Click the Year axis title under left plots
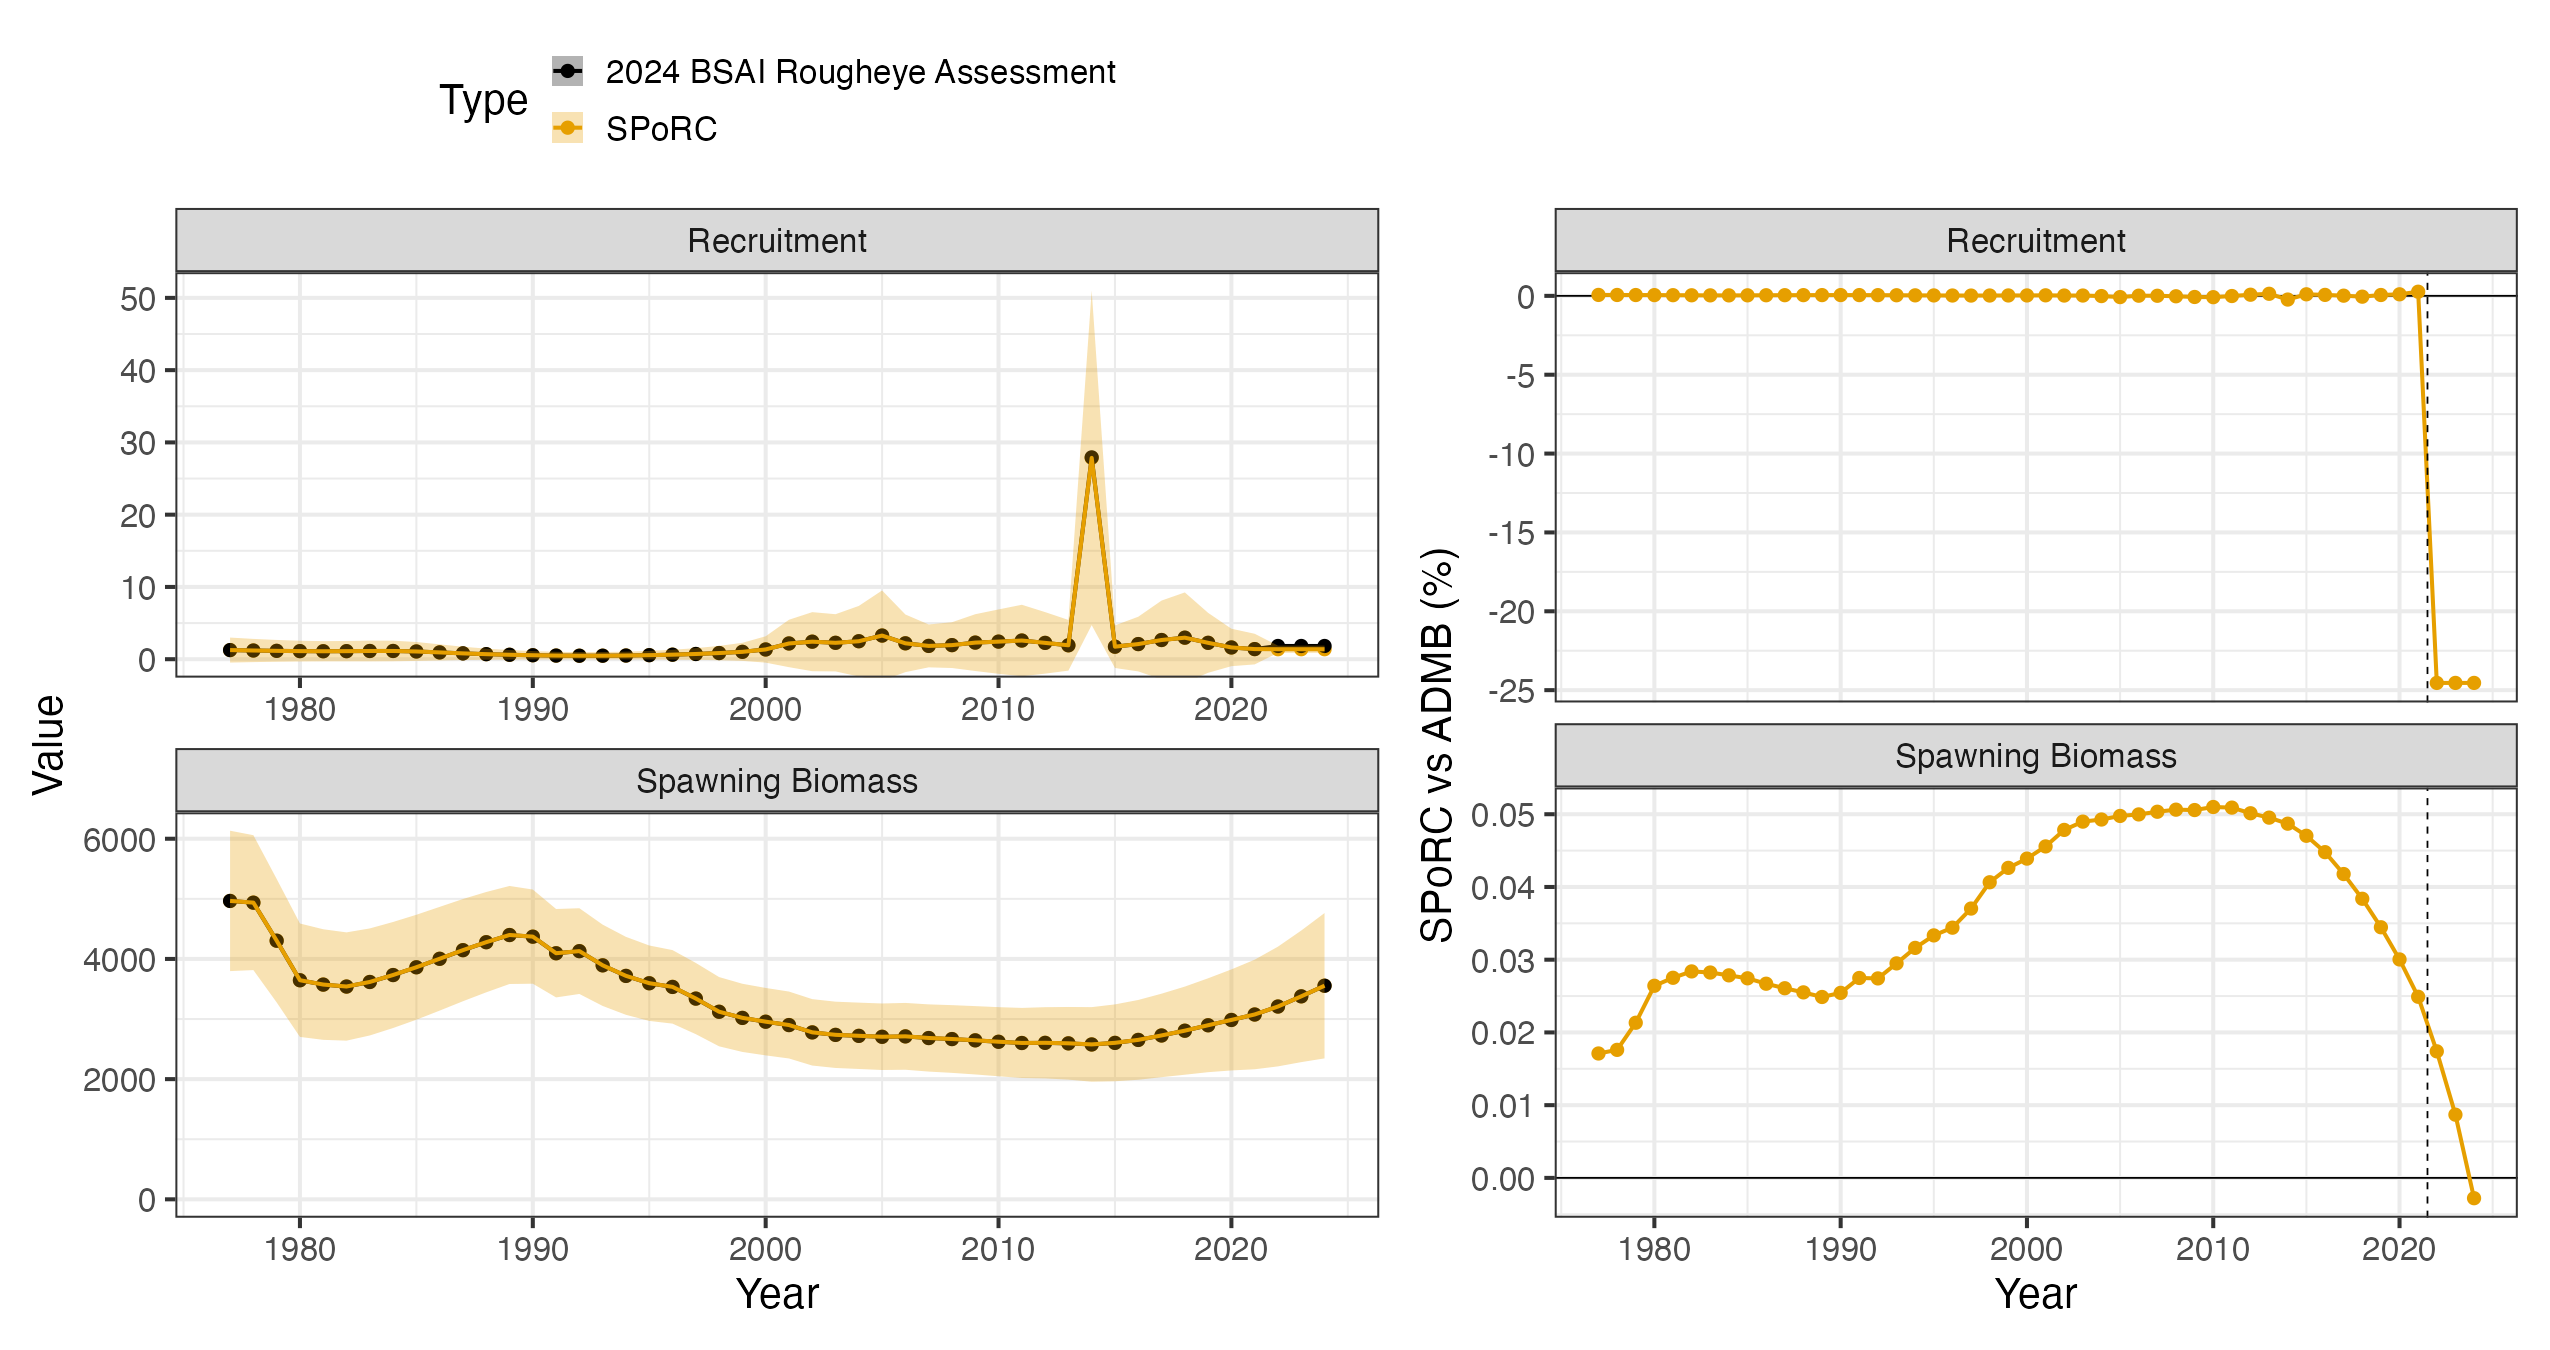This screenshot has width=2550, height=1350. [777, 1293]
